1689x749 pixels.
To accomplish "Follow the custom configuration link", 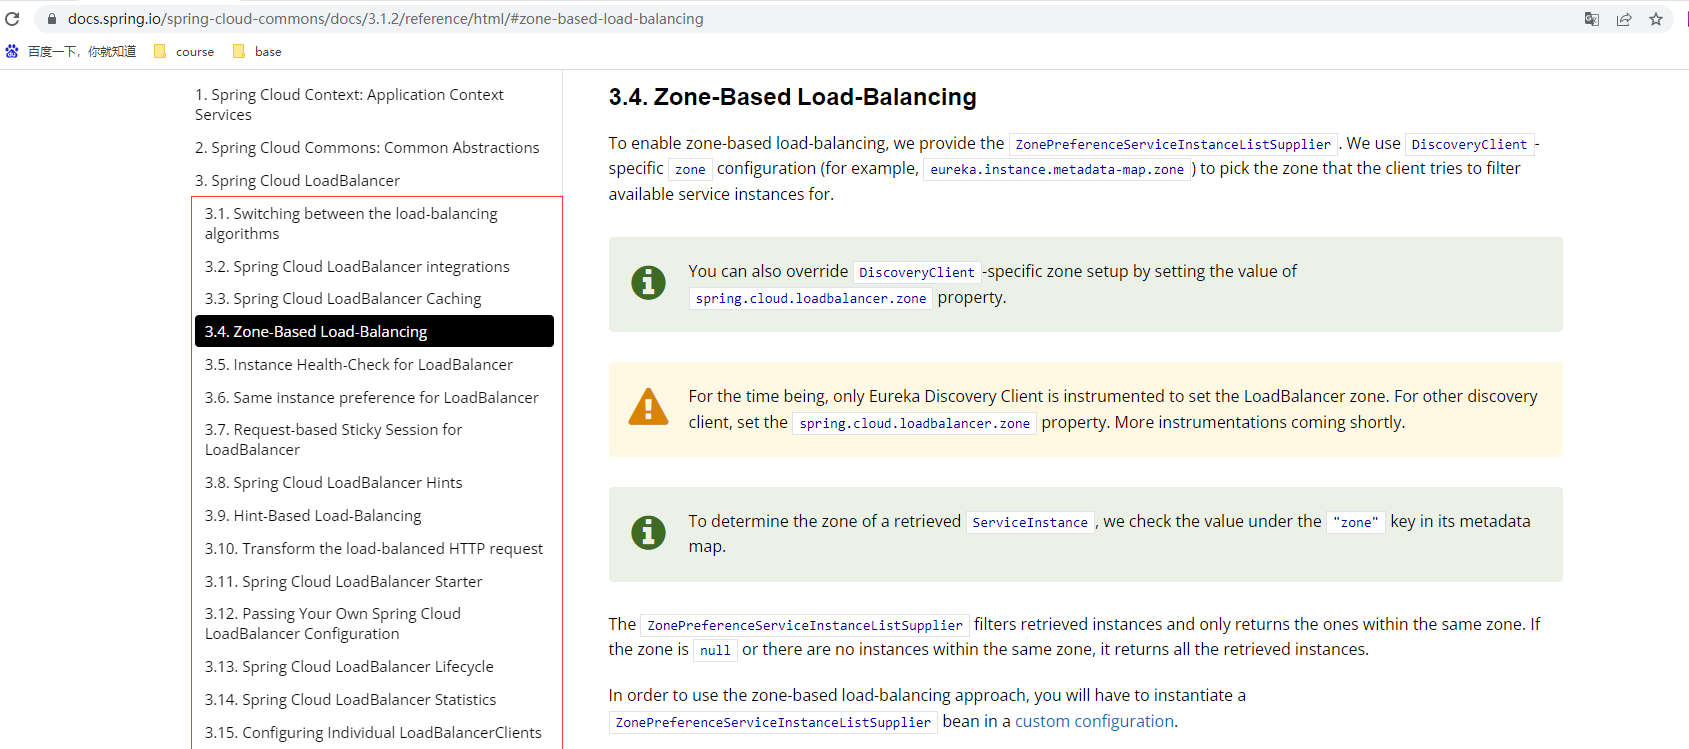I will click(x=1094, y=721).
